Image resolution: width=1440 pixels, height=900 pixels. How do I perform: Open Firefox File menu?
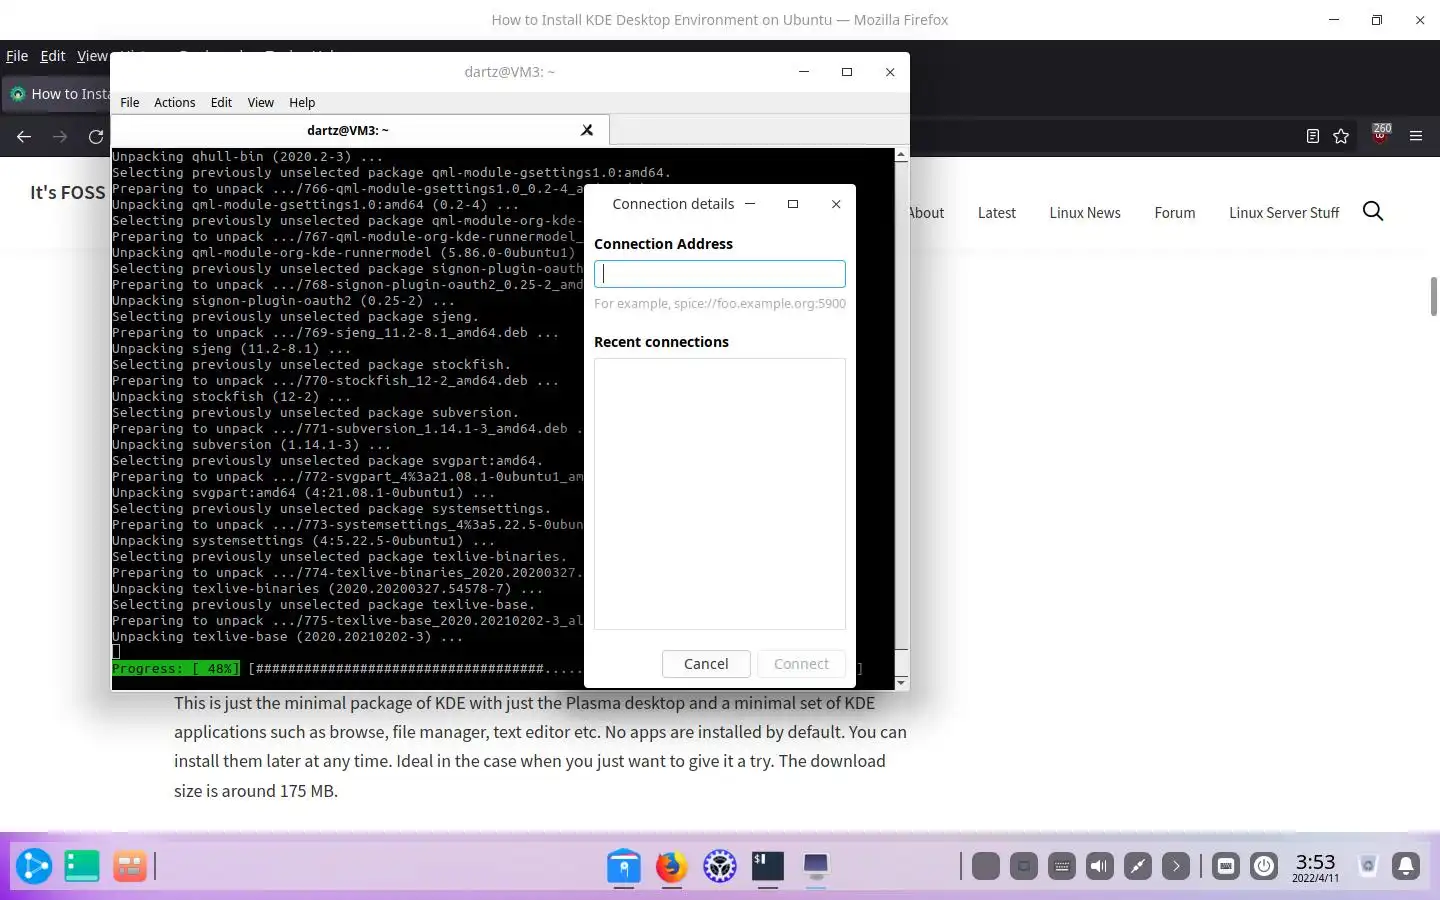click(x=17, y=56)
